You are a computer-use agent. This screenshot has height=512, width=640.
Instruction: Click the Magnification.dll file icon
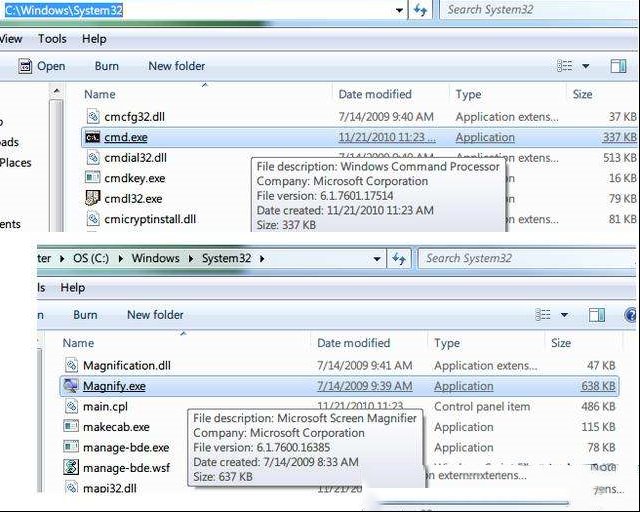click(72, 365)
